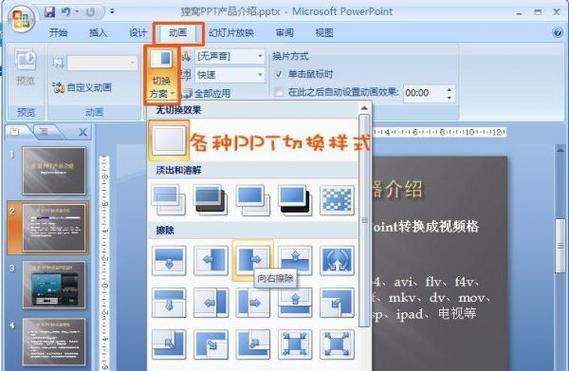
Task: Pick the no transition thumbnail
Action: 169,140
